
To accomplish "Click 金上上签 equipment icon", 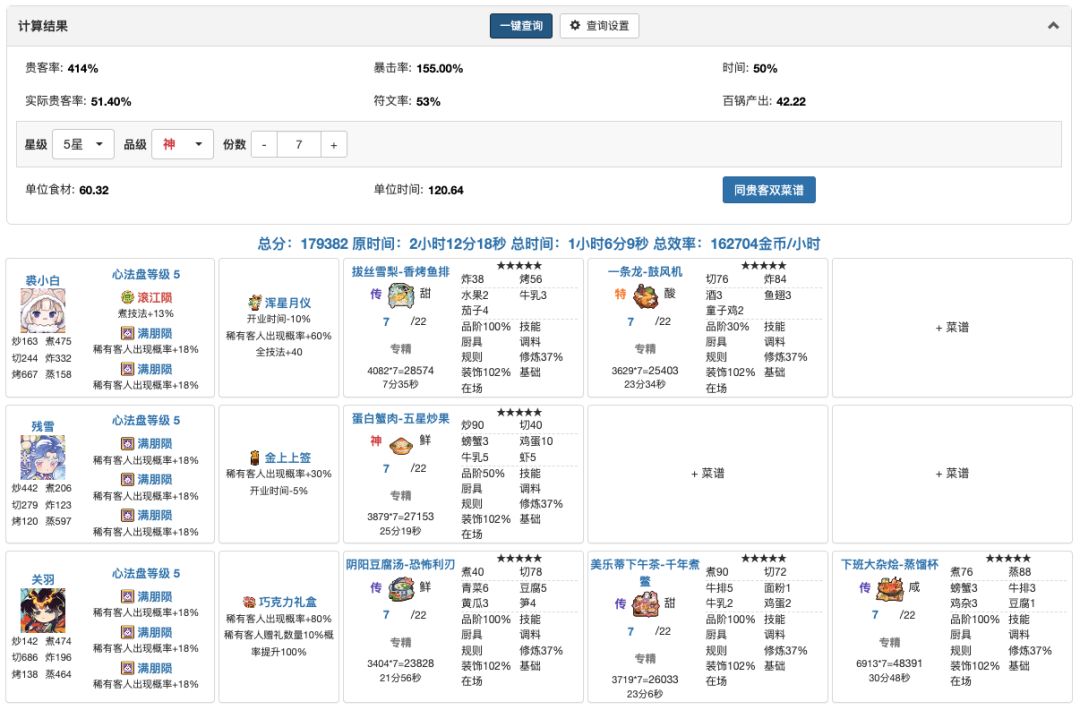I will [255, 457].
